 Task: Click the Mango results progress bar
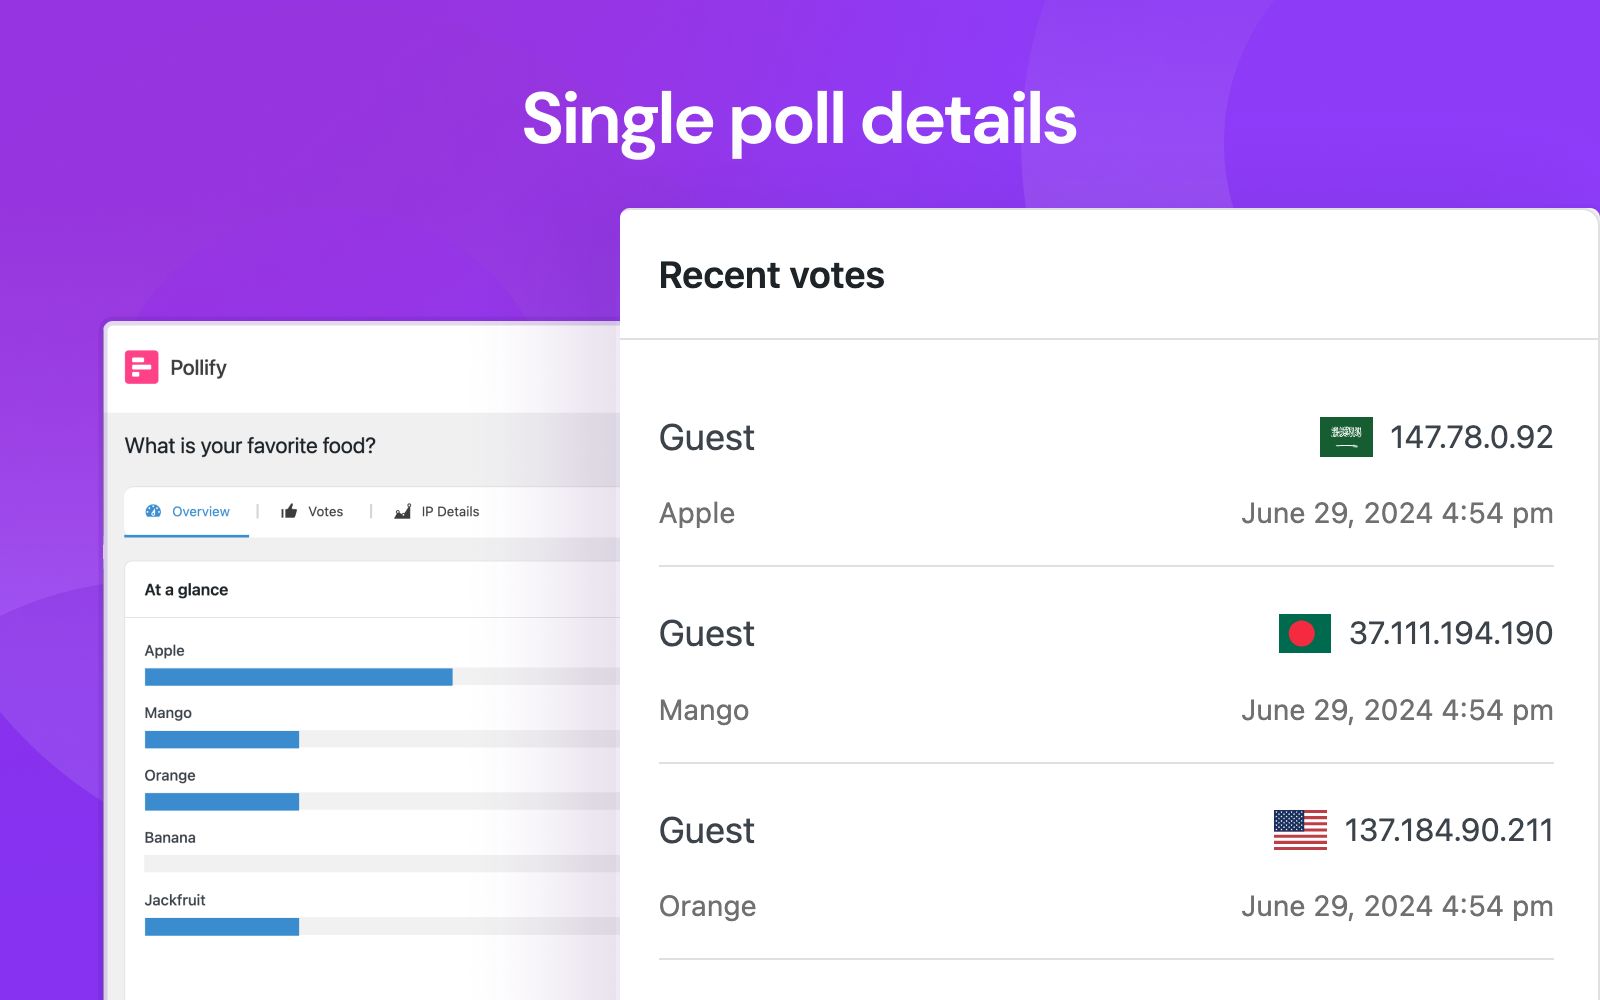pyautogui.click(x=380, y=740)
